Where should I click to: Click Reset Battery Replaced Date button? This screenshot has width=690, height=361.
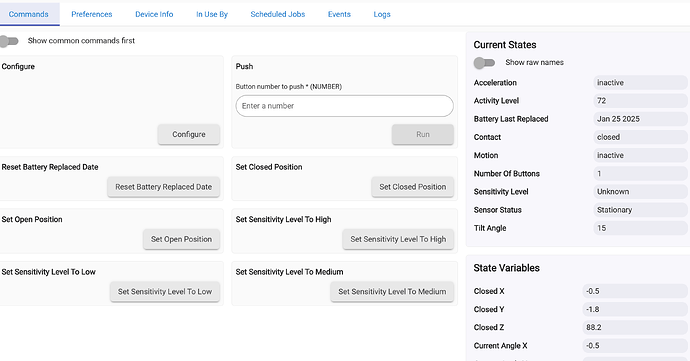pos(164,187)
